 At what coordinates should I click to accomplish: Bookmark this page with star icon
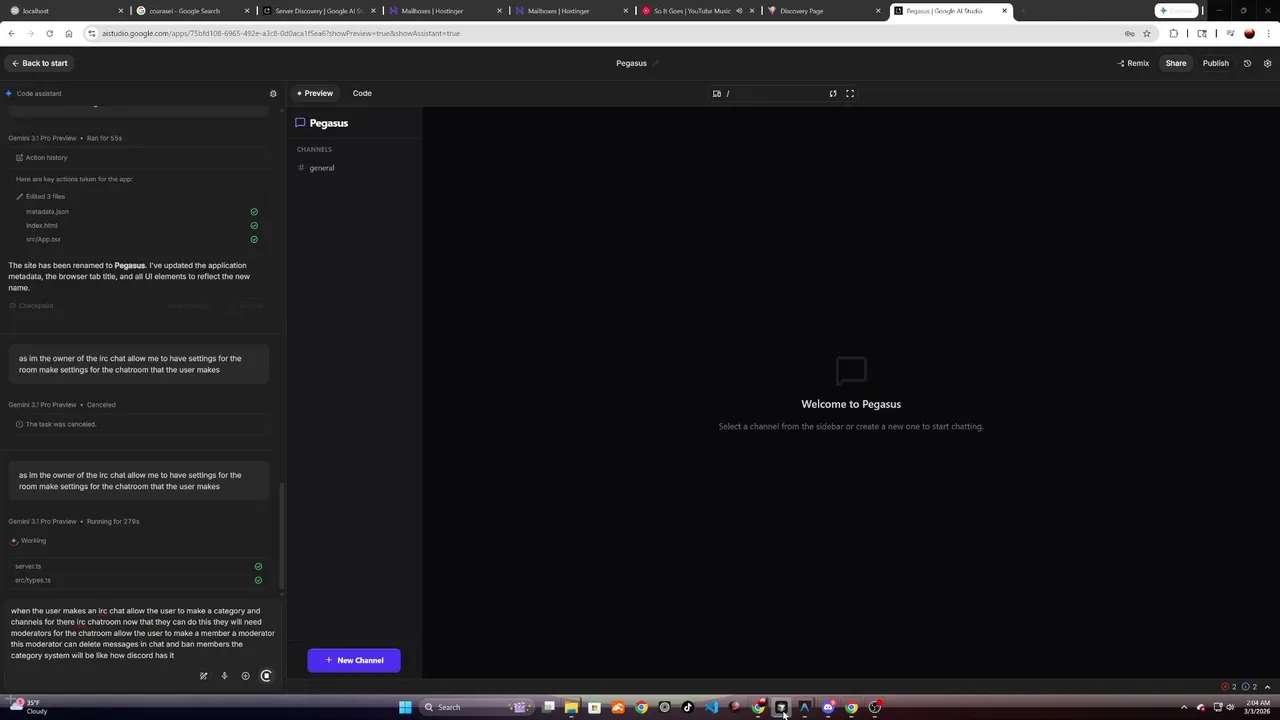tap(1147, 33)
